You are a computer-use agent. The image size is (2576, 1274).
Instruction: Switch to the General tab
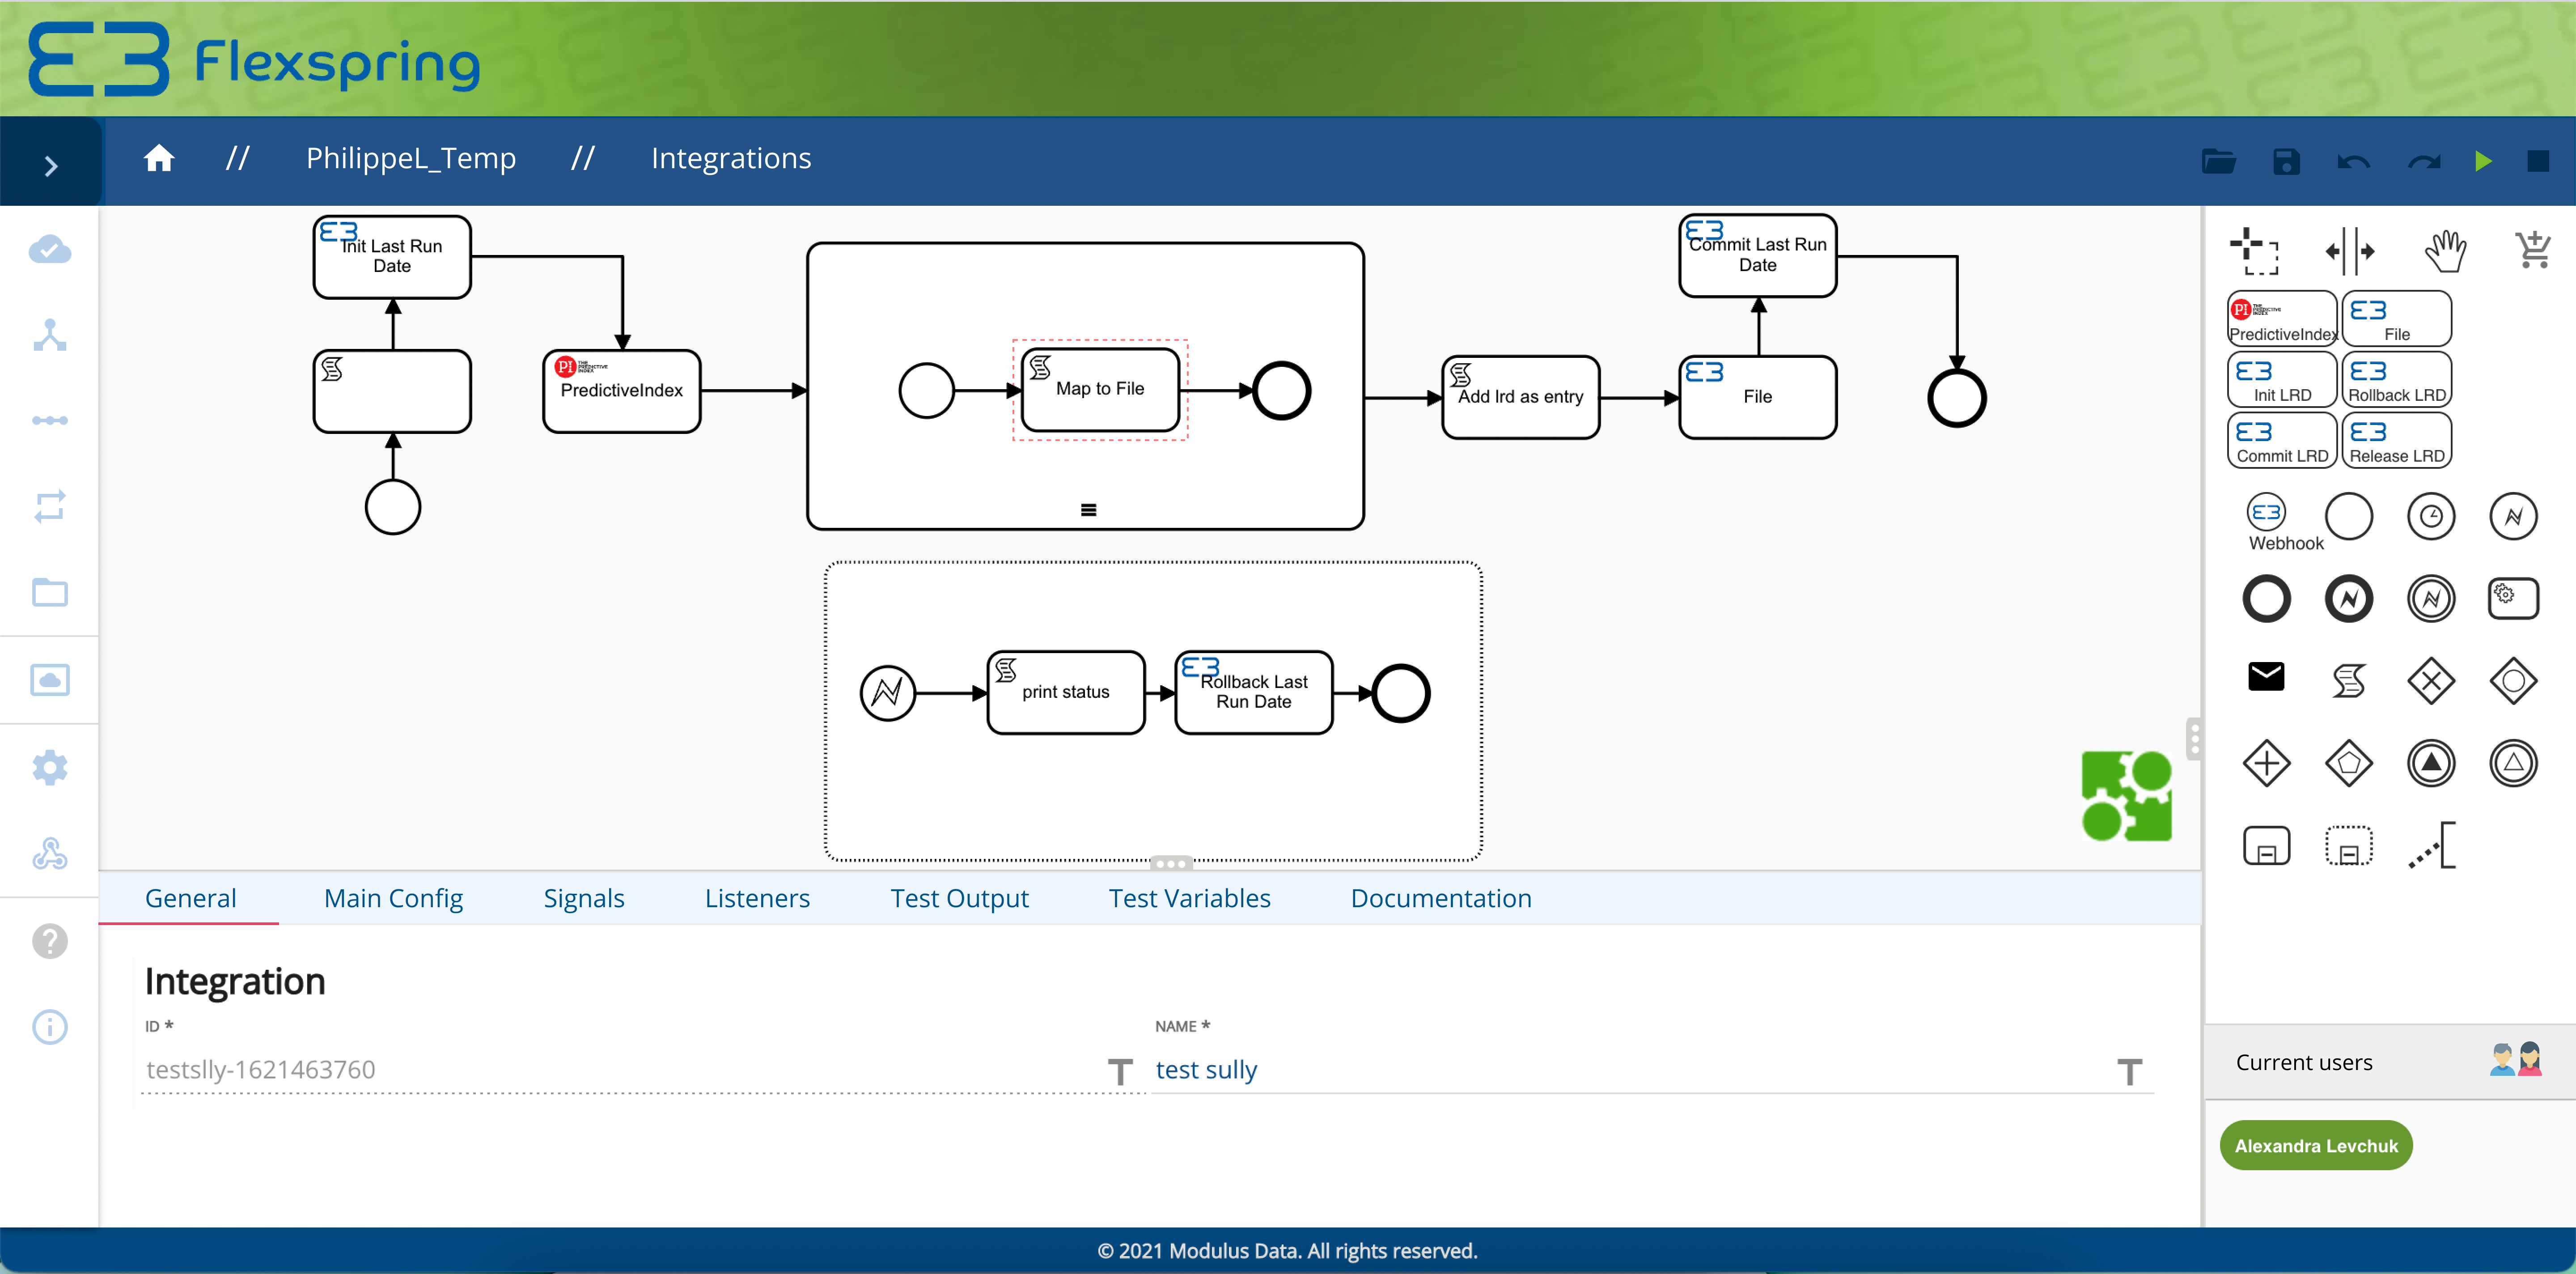190,899
